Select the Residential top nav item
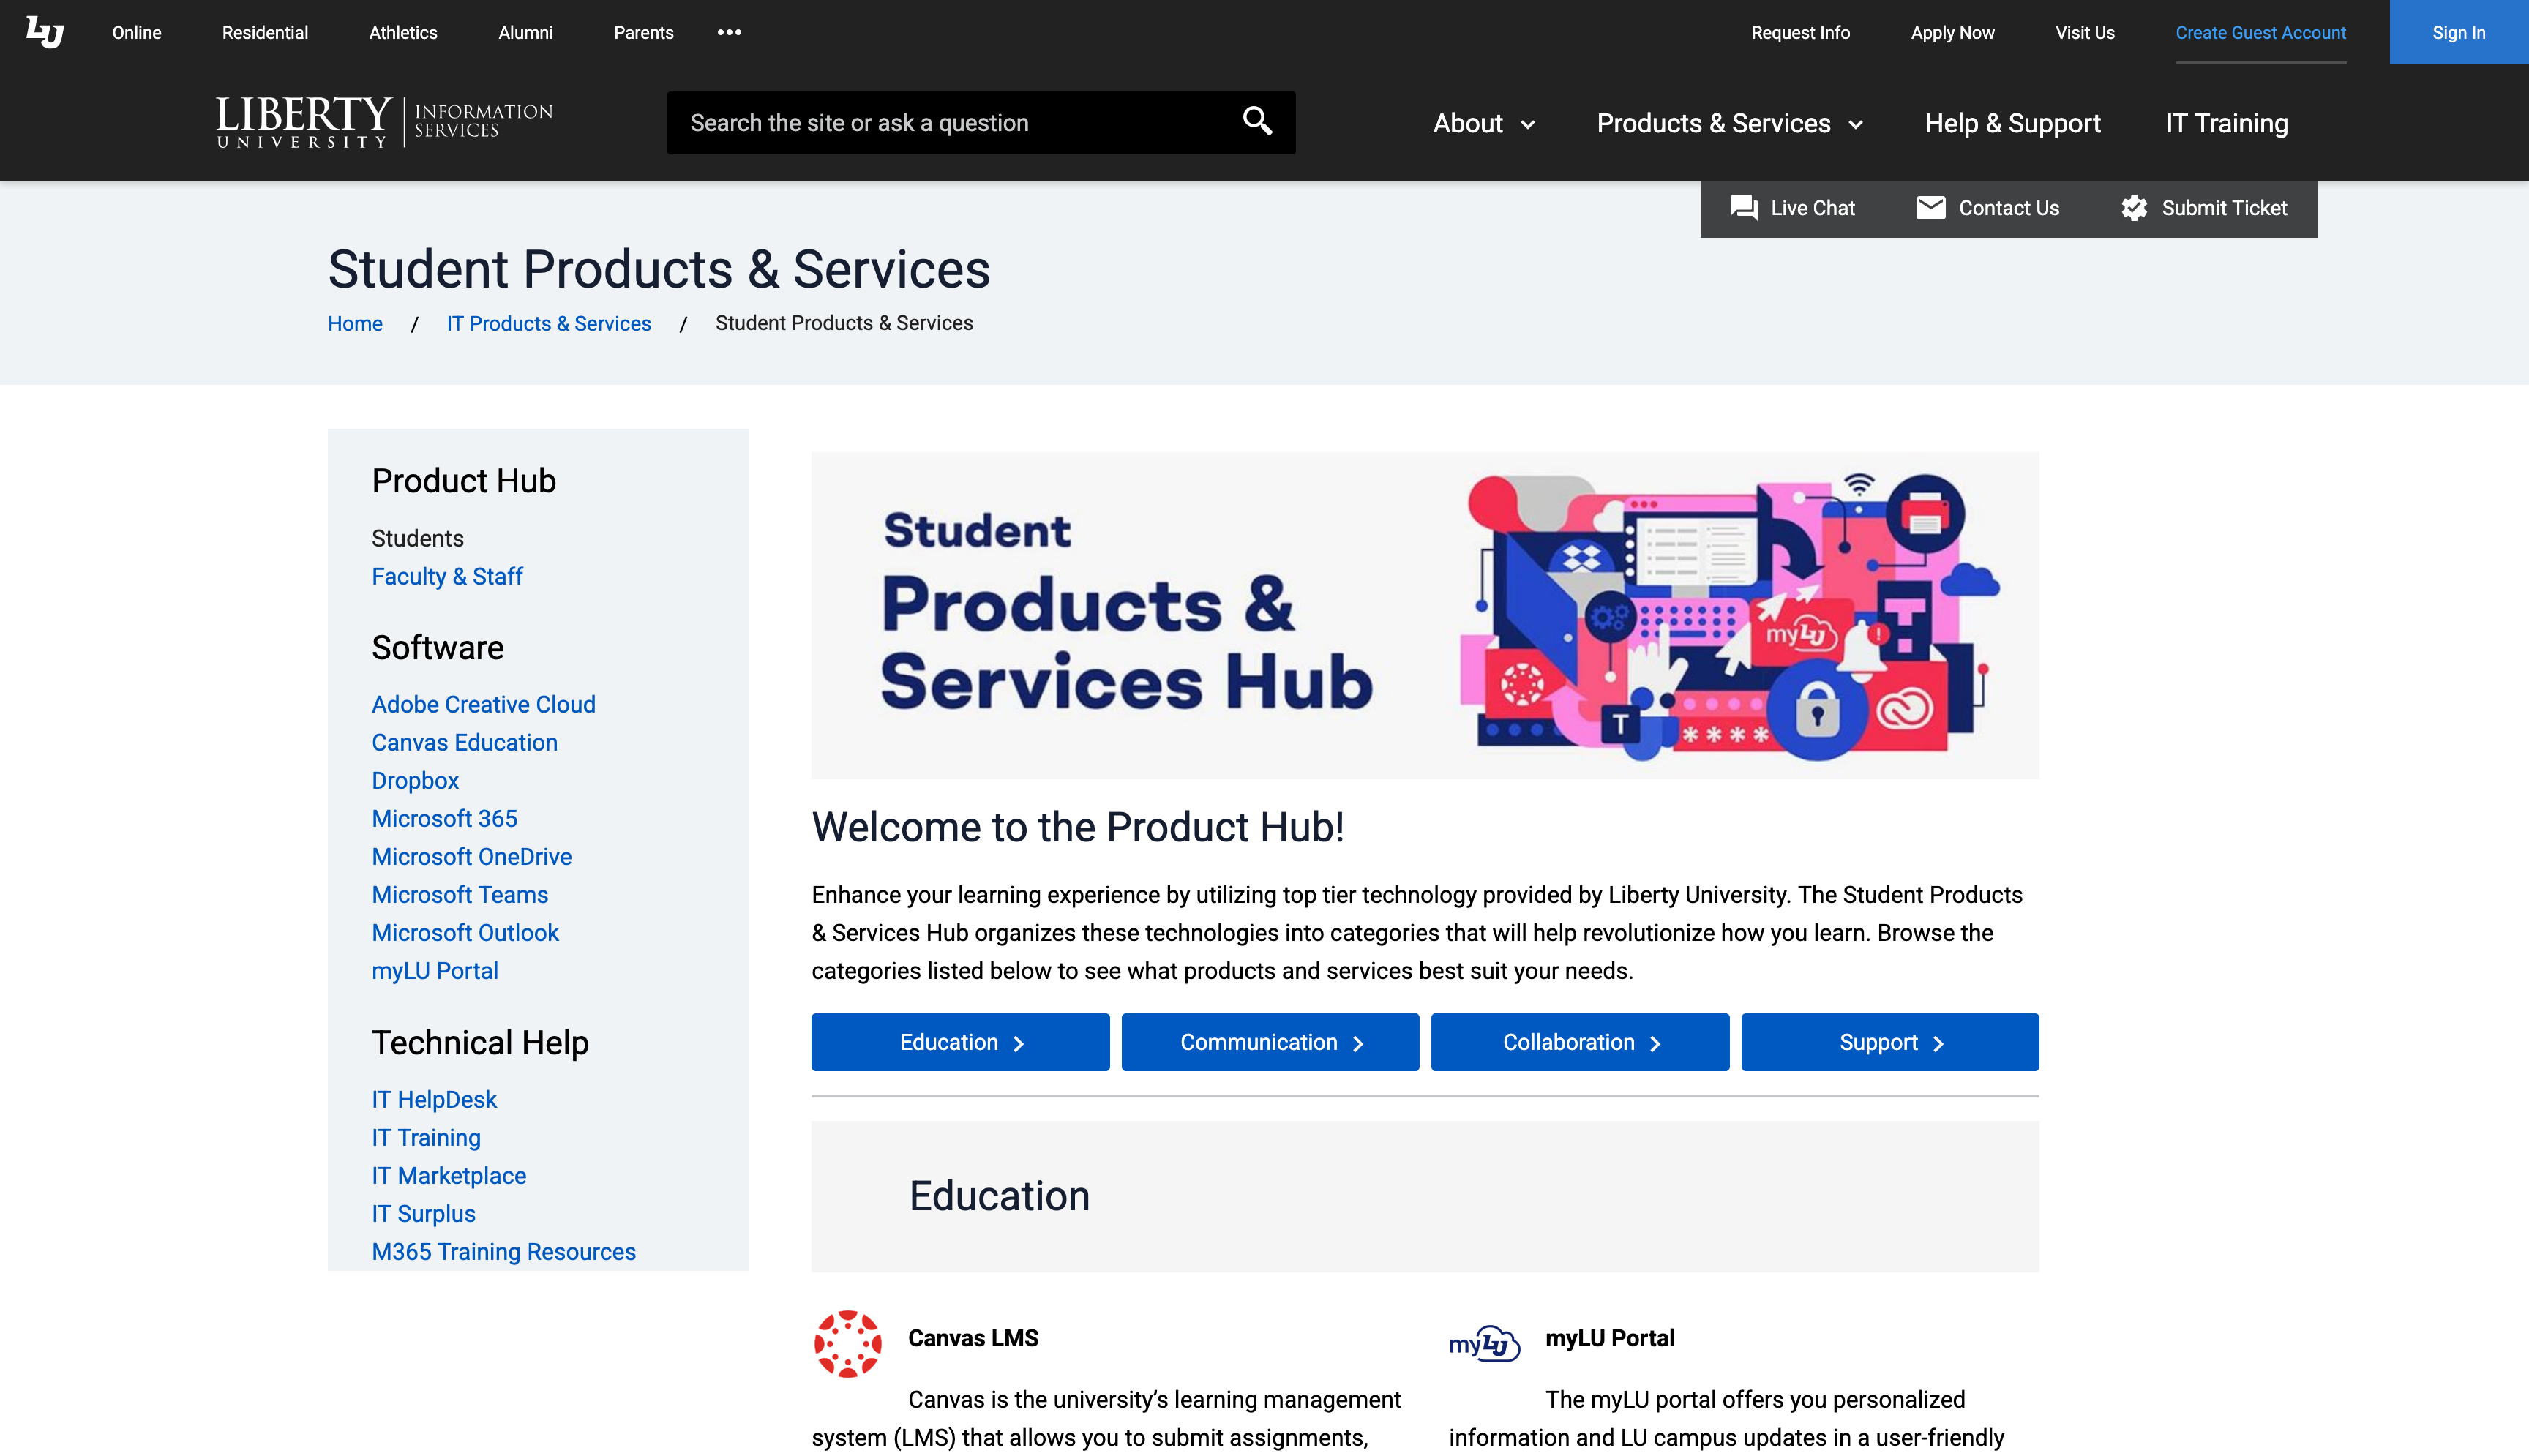 265,32
